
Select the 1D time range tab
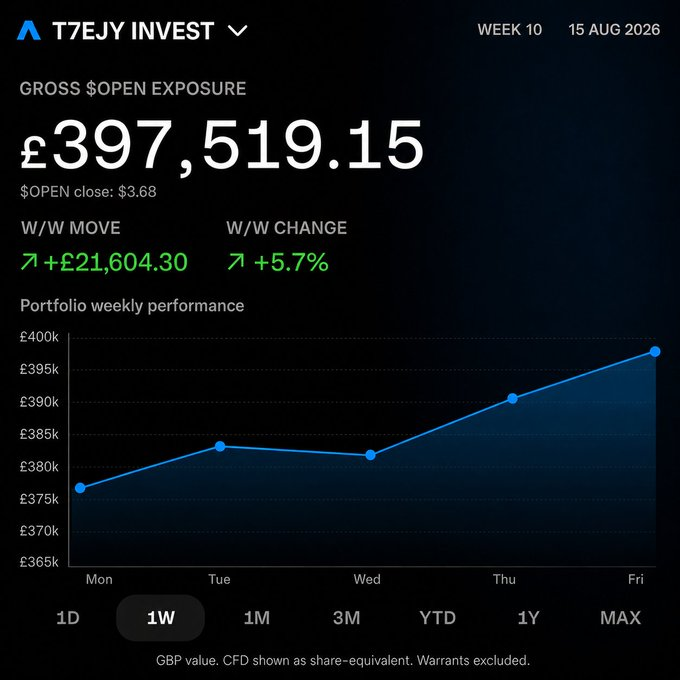(x=68, y=618)
